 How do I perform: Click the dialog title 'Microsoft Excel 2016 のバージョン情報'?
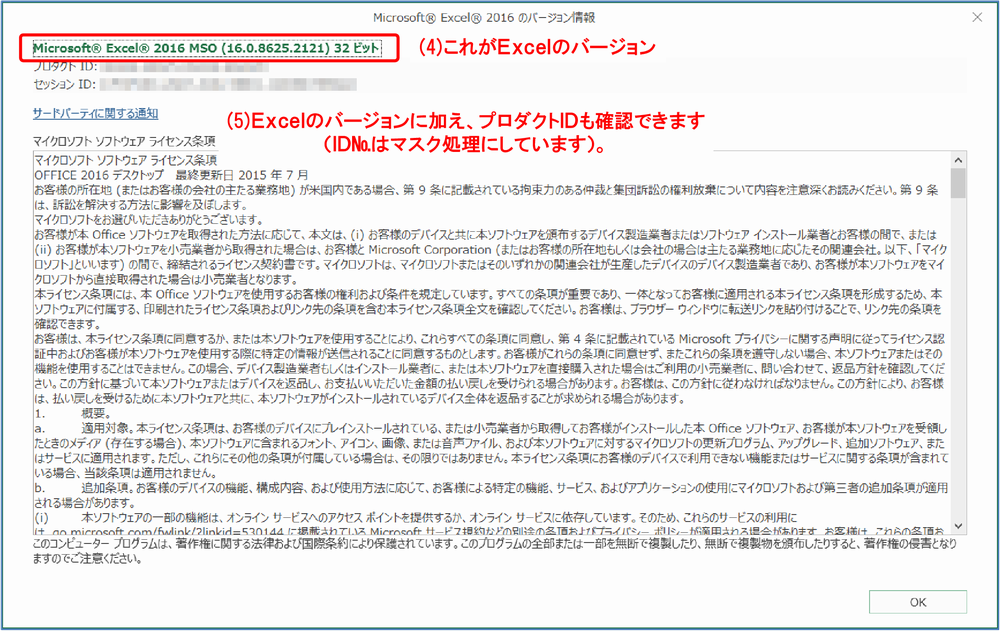(484, 18)
